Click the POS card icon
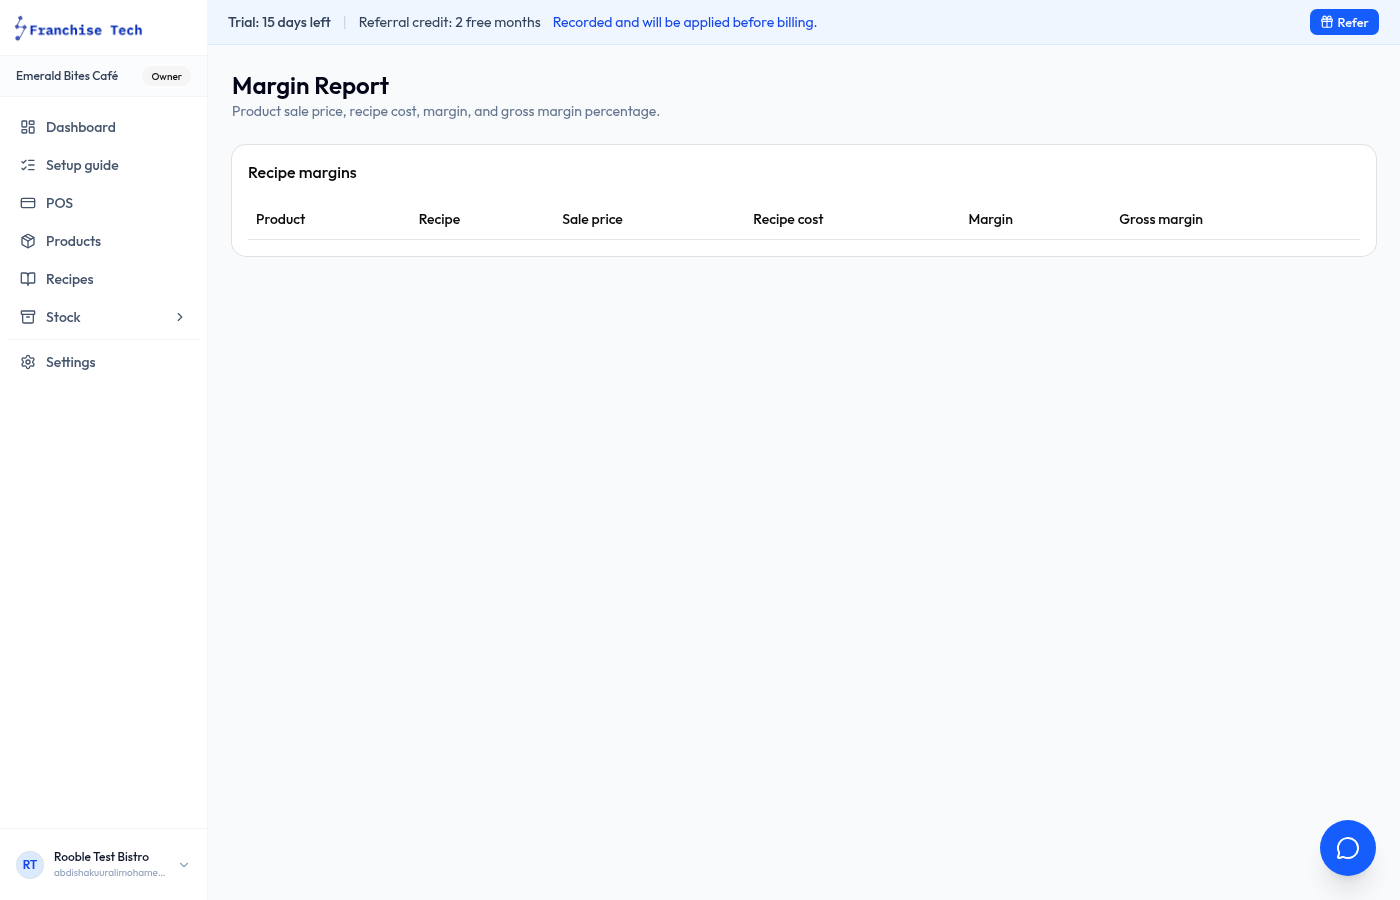The width and height of the screenshot is (1400, 900). pyautogui.click(x=28, y=203)
